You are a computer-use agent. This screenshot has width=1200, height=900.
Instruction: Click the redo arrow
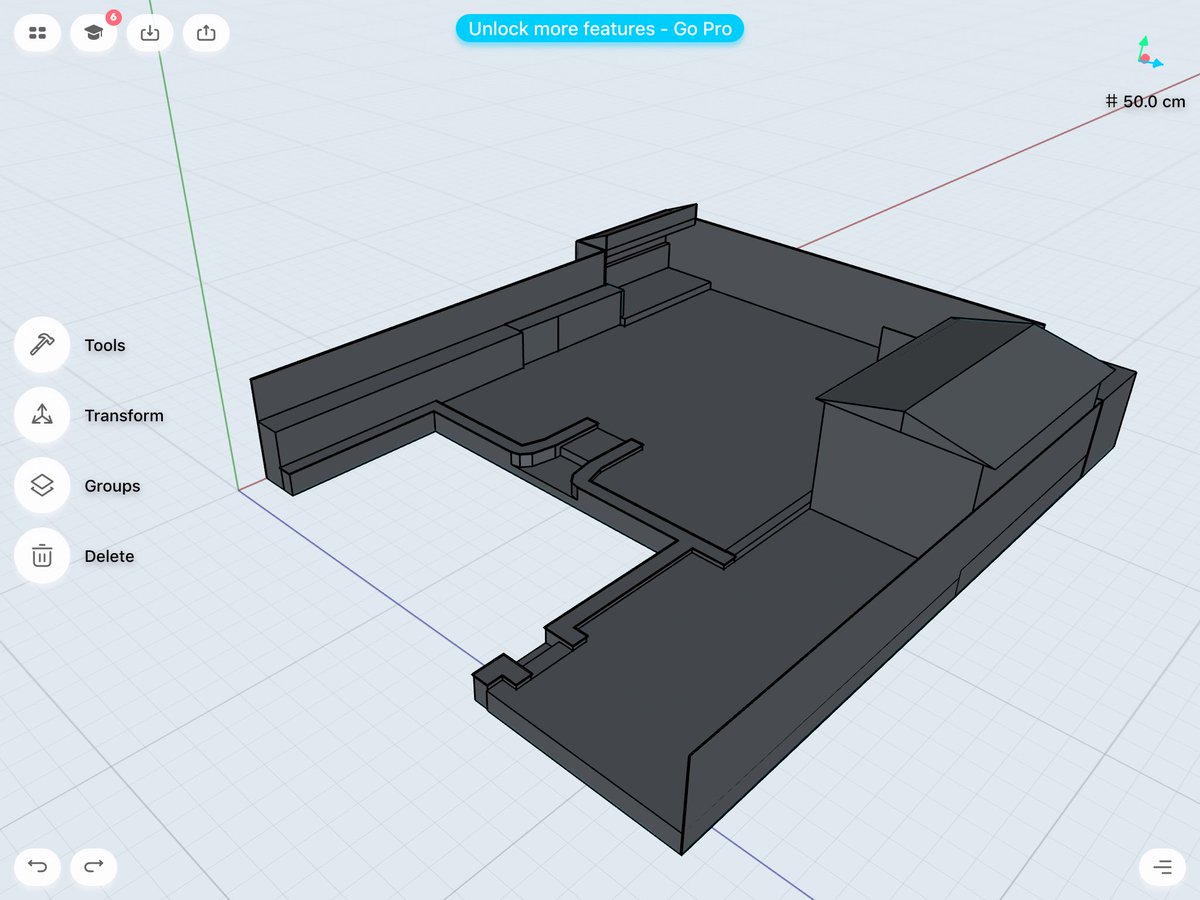[94, 866]
